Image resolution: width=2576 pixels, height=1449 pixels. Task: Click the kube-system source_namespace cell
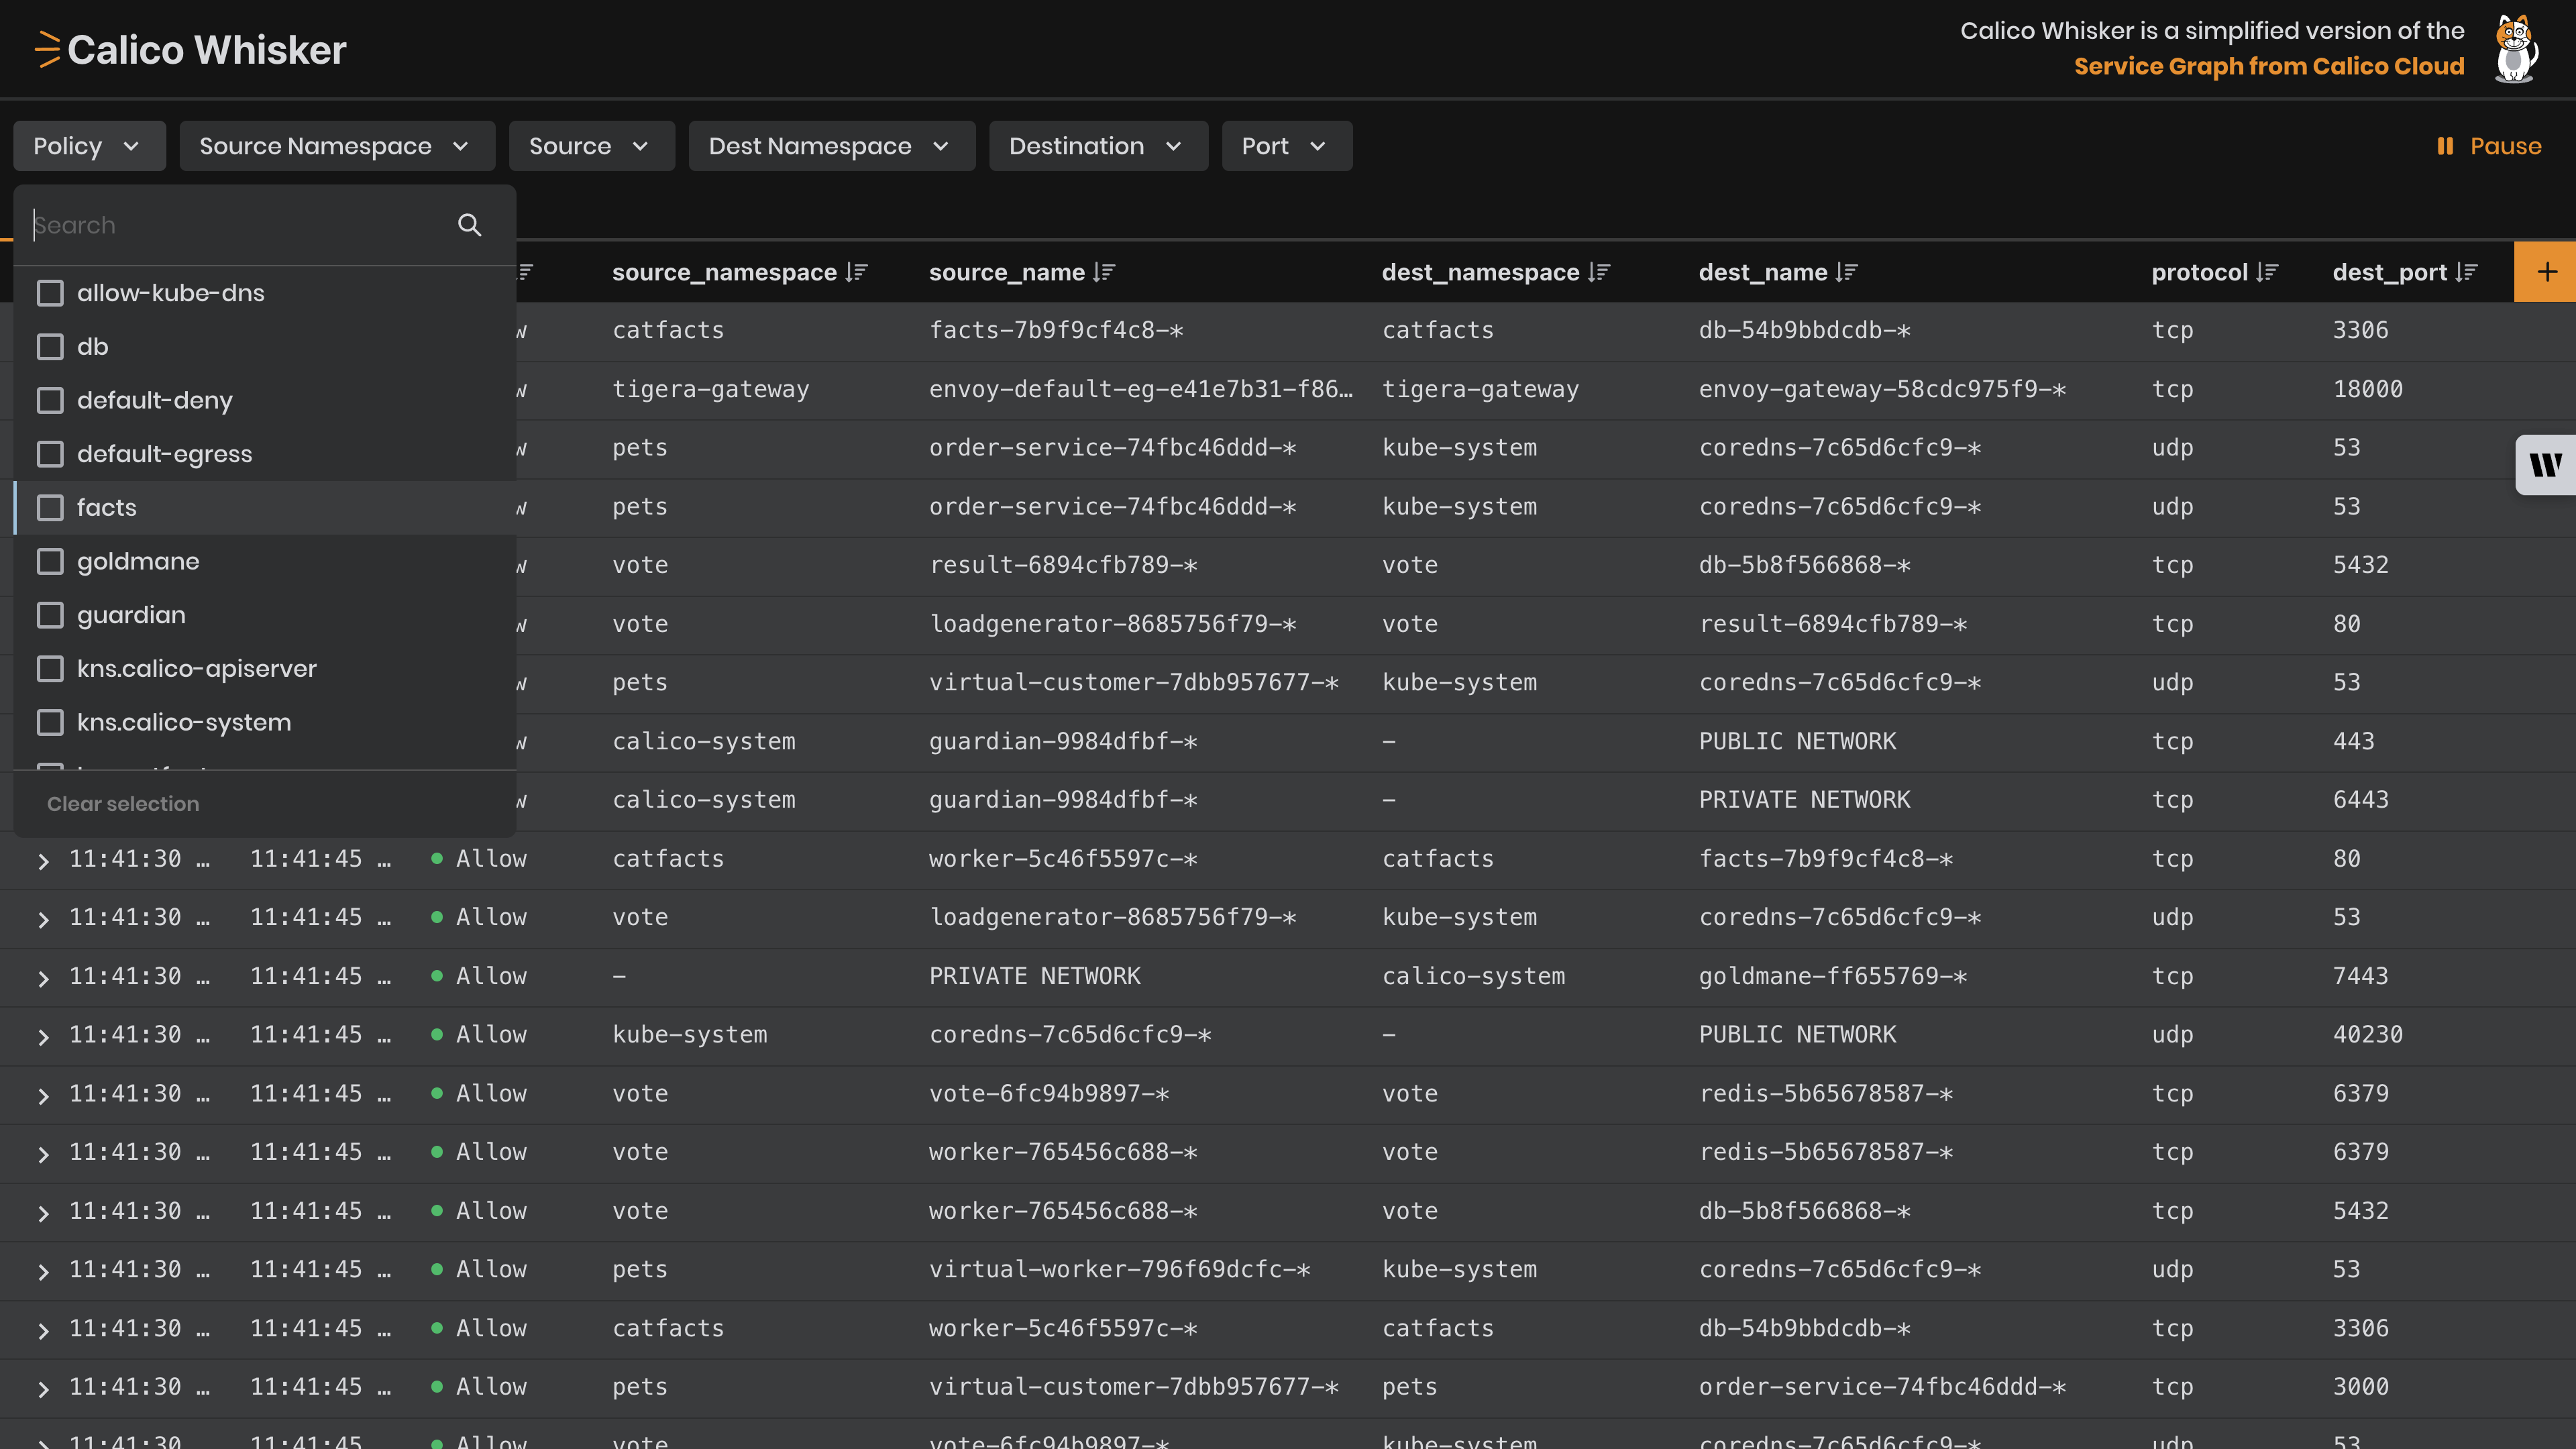pyautogui.click(x=689, y=1035)
